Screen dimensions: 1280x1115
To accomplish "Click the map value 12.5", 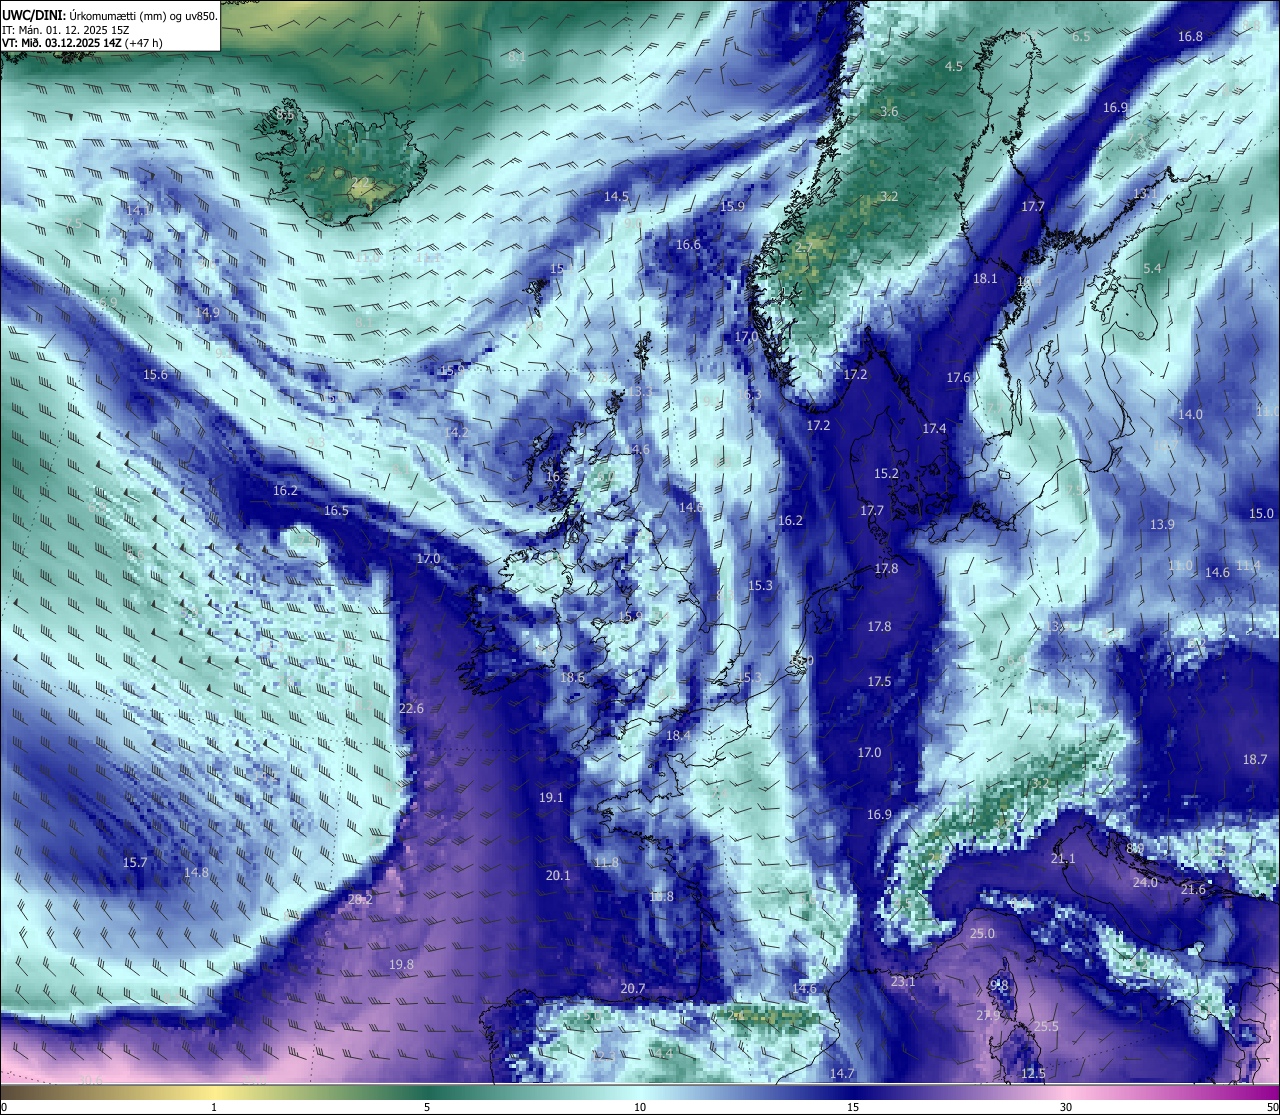I will [x=1033, y=1073].
